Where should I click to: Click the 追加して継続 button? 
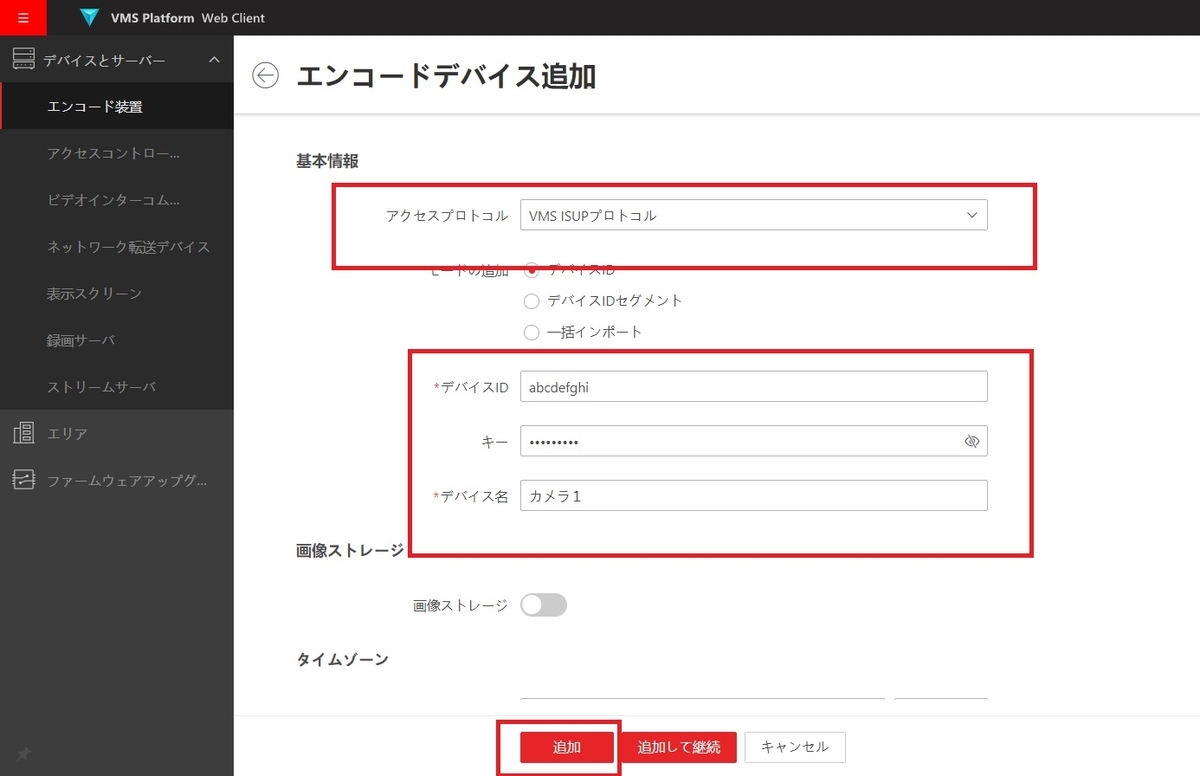(678, 747)
